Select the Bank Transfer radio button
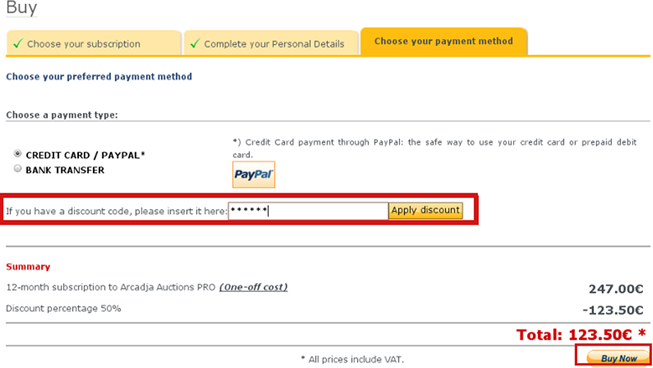The width and height of the screenshot is (653, 368). (x=17, y=168)
